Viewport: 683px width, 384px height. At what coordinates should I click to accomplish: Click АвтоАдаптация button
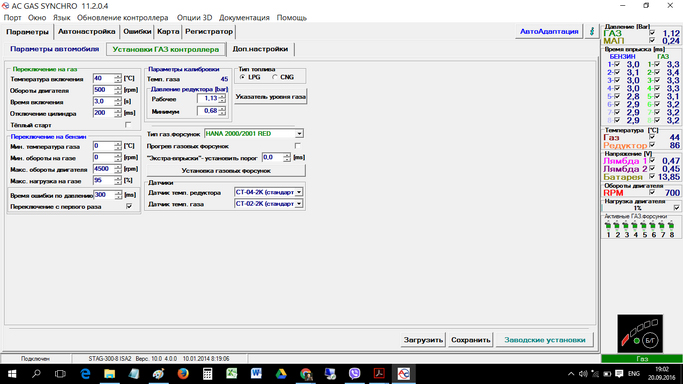549,31
